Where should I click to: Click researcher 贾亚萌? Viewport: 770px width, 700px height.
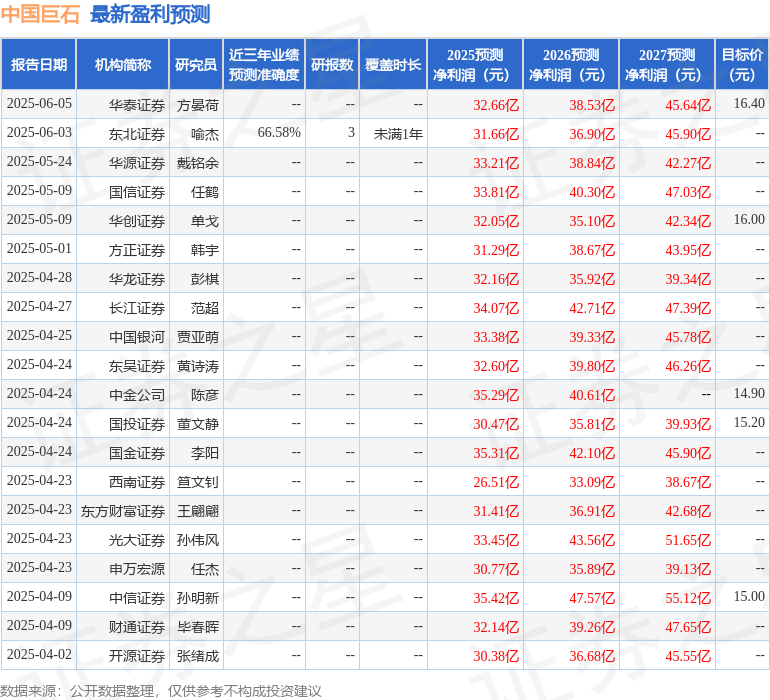tap(198, 337)
